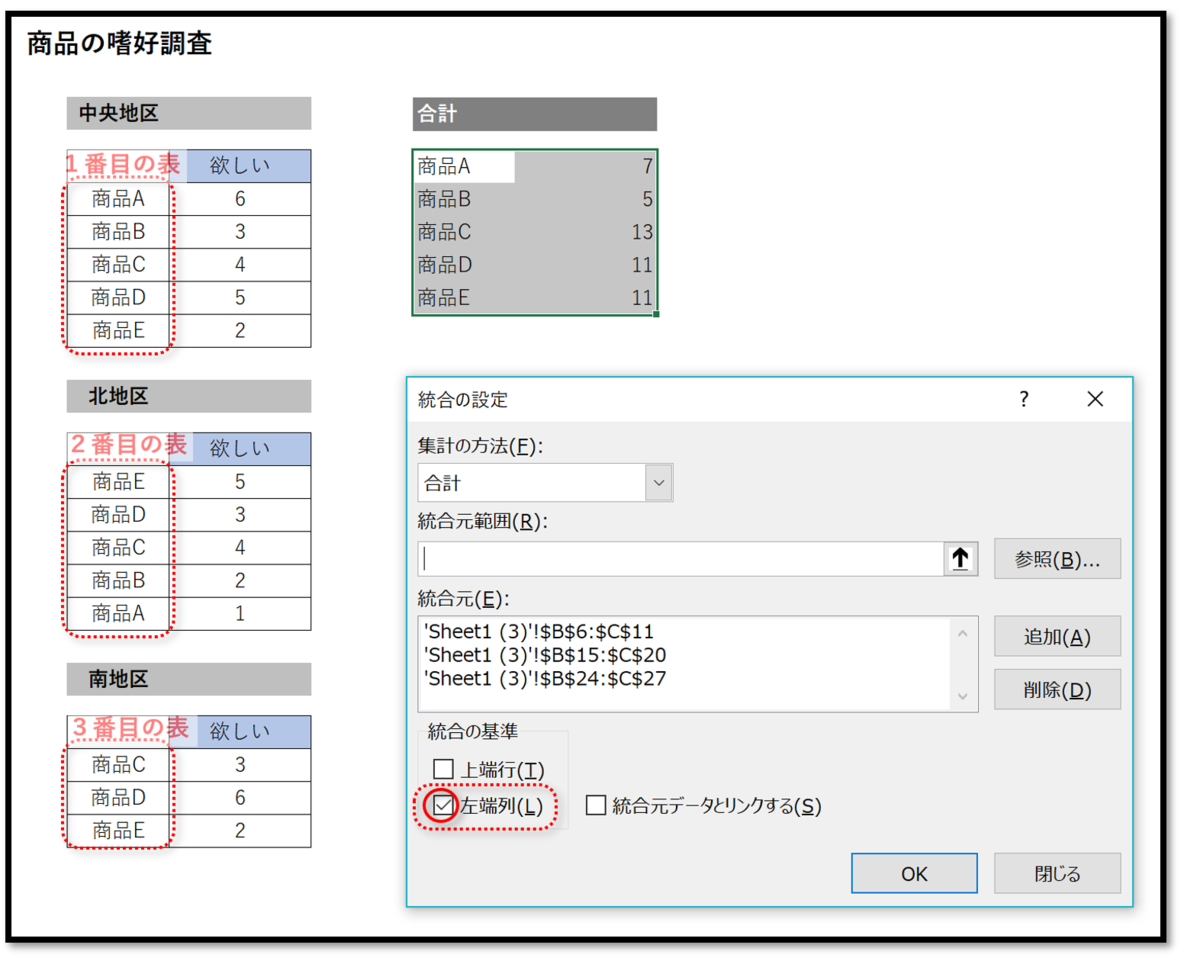Enable the 上端行 checkbox

pos(445,770)
